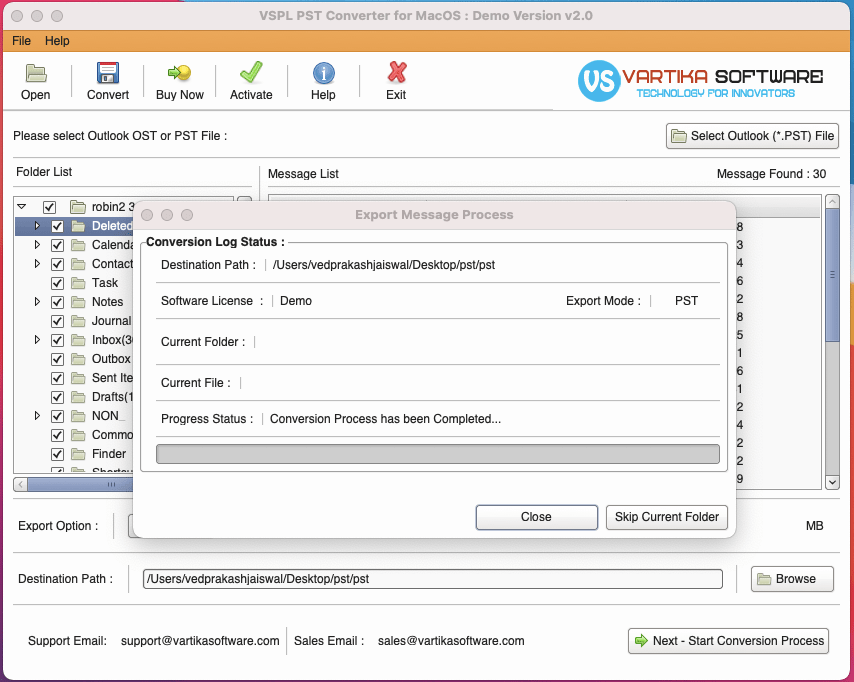Click the robin2 root folder icon

[78, 207]
